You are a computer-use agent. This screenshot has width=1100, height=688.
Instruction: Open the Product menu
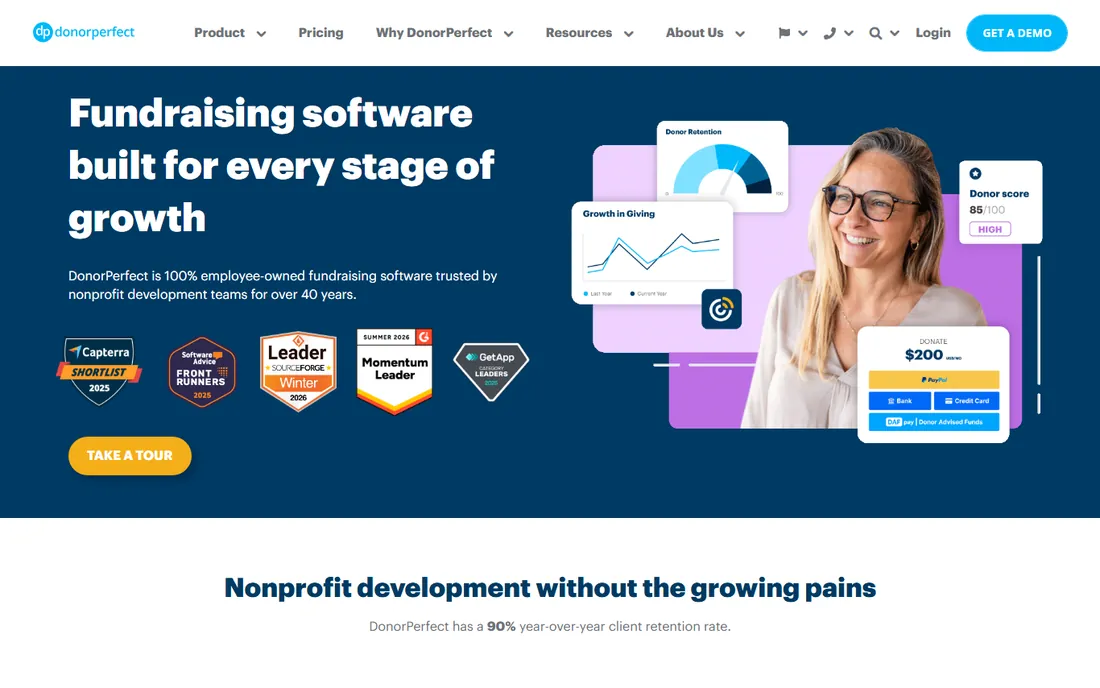pos(219,33)
